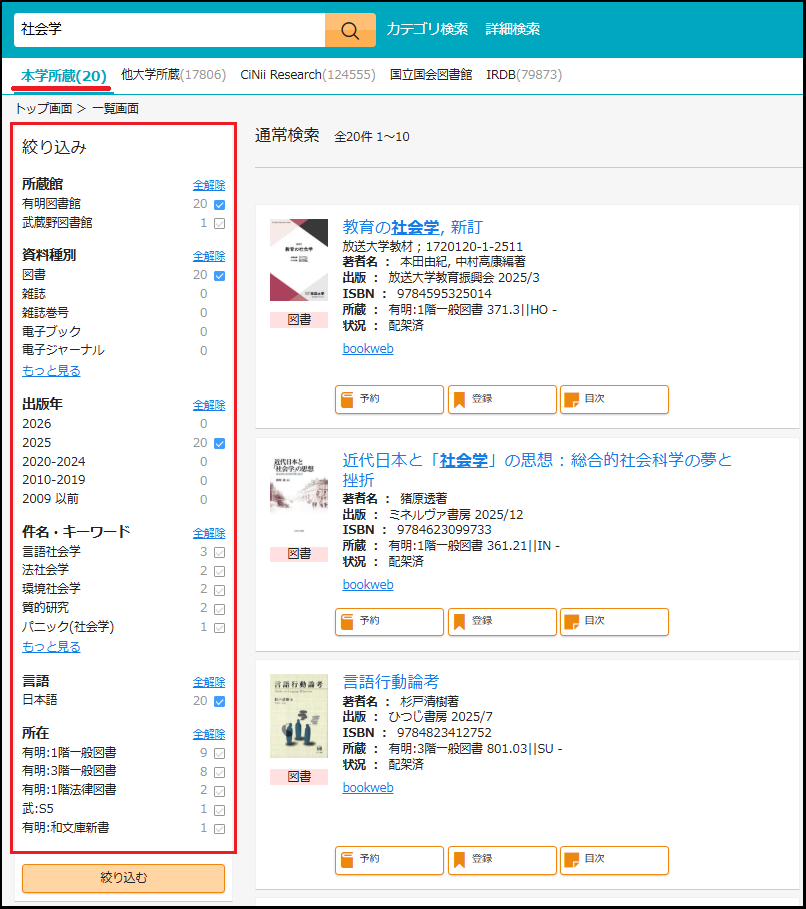Check the パニック(社会学) checkbox

219,628
